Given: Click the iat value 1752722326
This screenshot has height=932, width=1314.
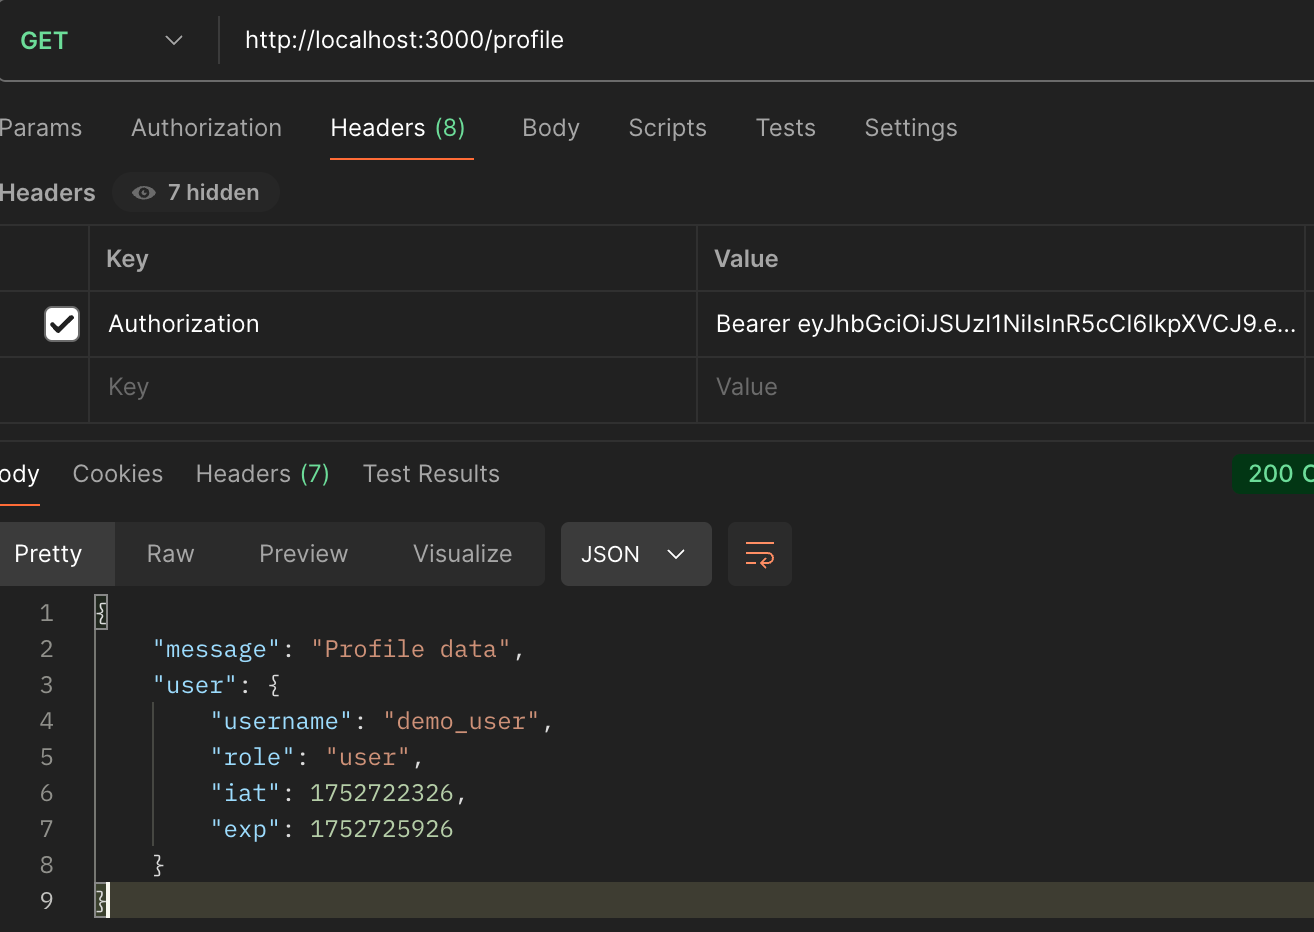Looking at the screenshot, I should pyautogui.click(x=382, y=793).
